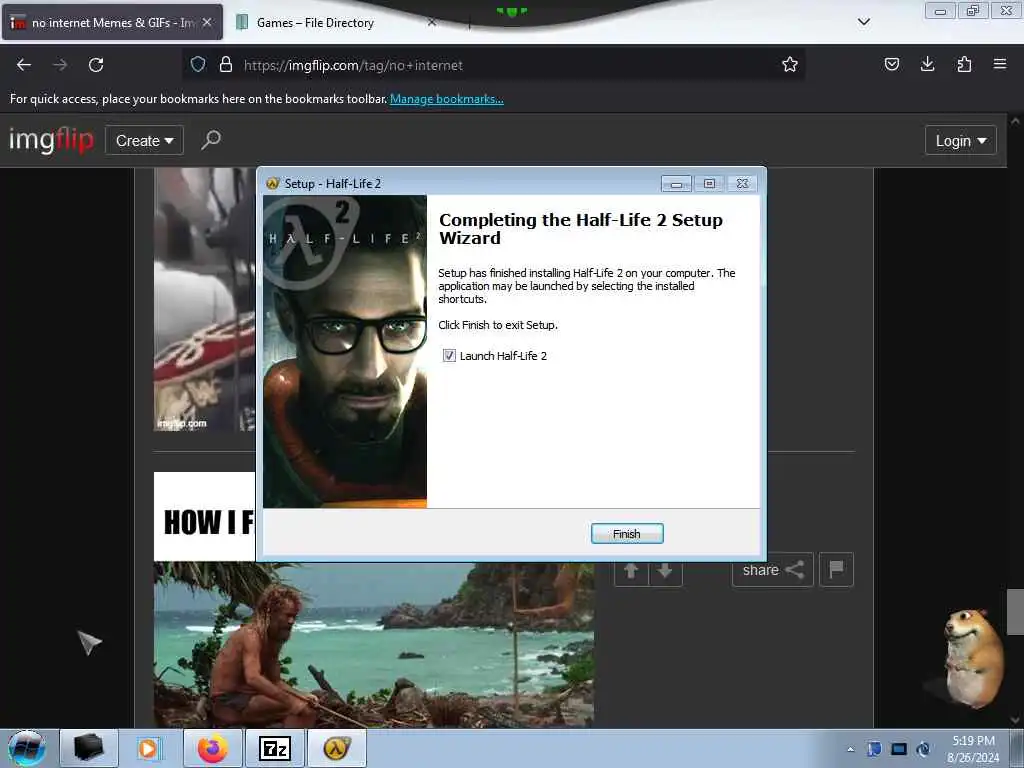Click the browser forward arrow
This screenshot has width=1024, height=768.
60,65
